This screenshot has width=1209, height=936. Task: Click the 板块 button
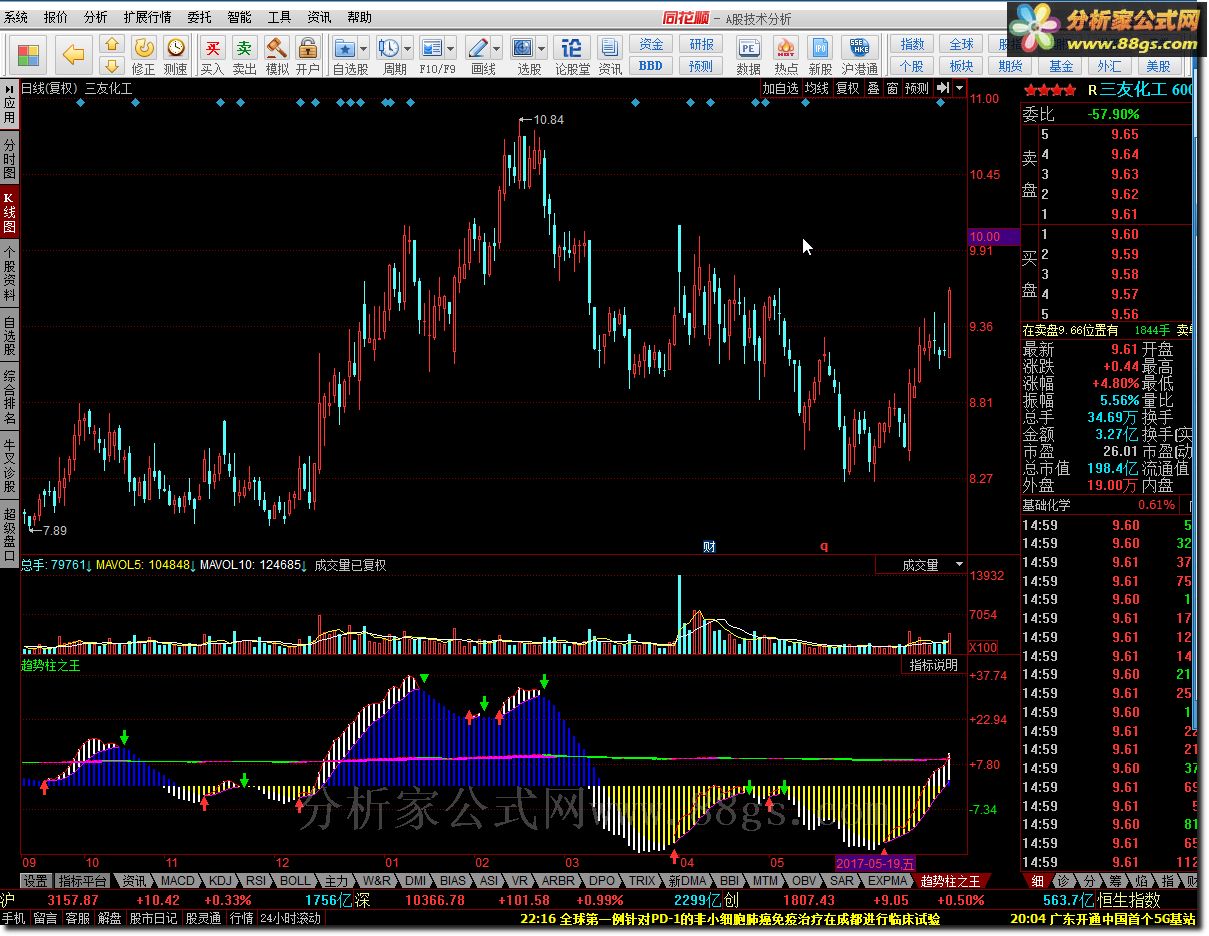pyautogui.click(x=961, y=66)
